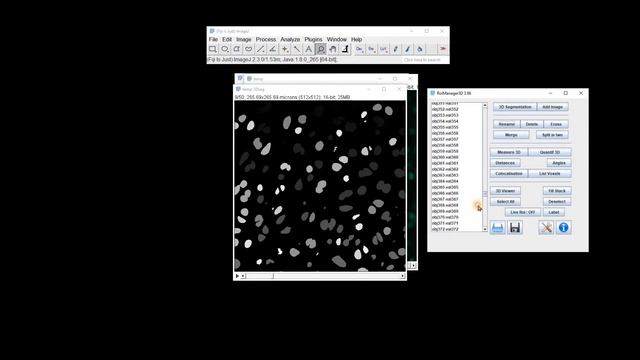Click the blue info icon in RoiManager3D
Screen dimensions: 640x360
[564, 227]
